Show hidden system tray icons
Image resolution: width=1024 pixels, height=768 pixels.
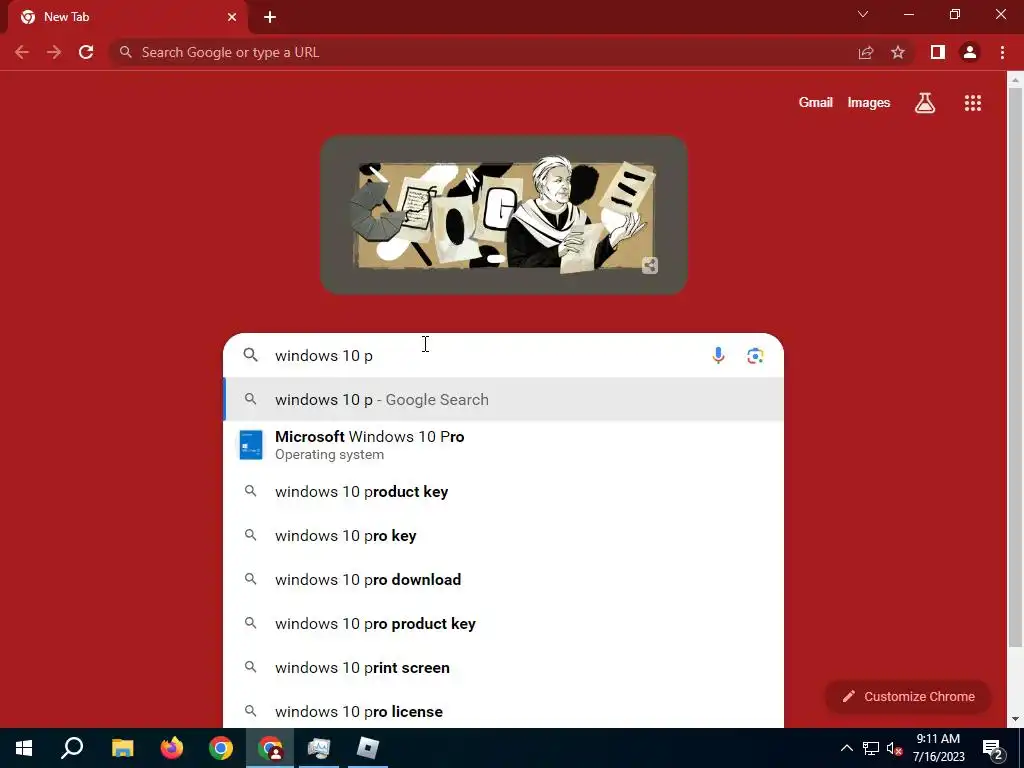tap(846, 748)
